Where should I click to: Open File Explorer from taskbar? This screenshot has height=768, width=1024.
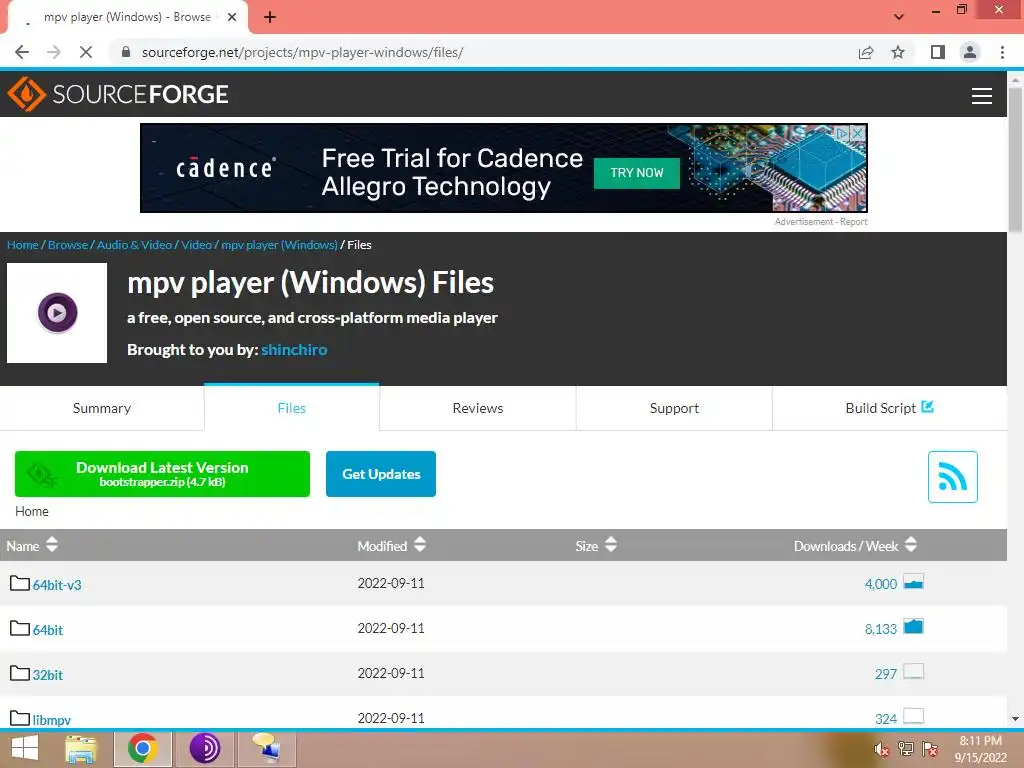click(81, 748)
